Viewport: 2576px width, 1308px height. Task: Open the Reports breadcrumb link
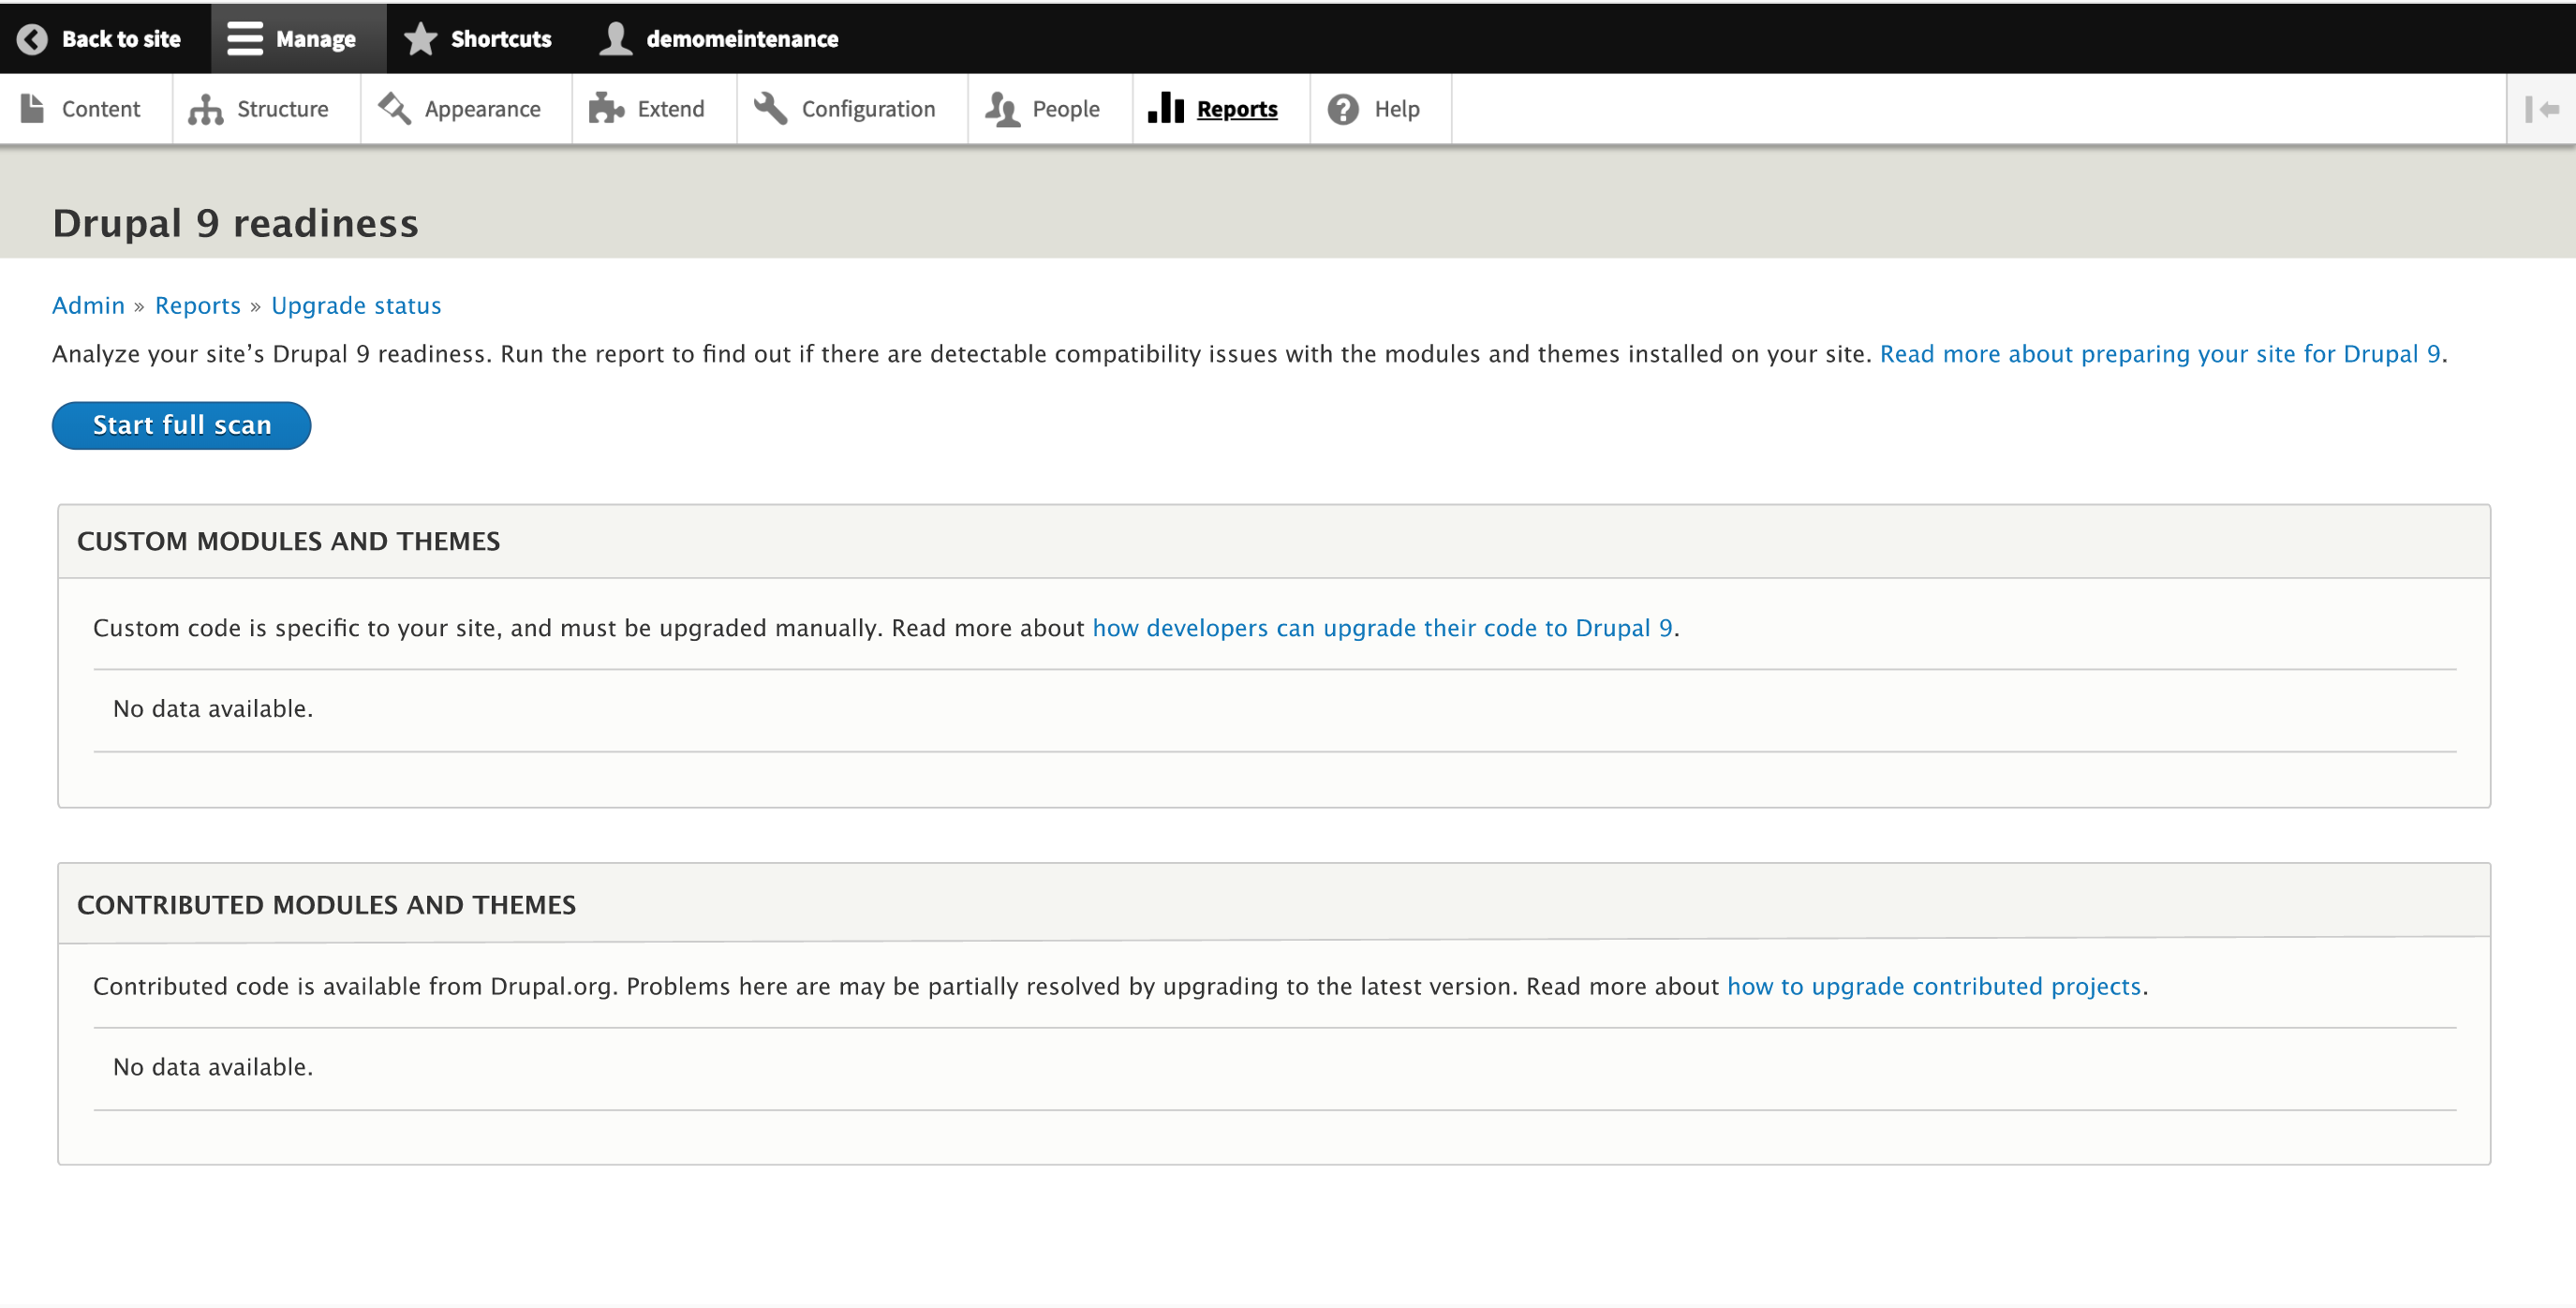pos(198,305)
